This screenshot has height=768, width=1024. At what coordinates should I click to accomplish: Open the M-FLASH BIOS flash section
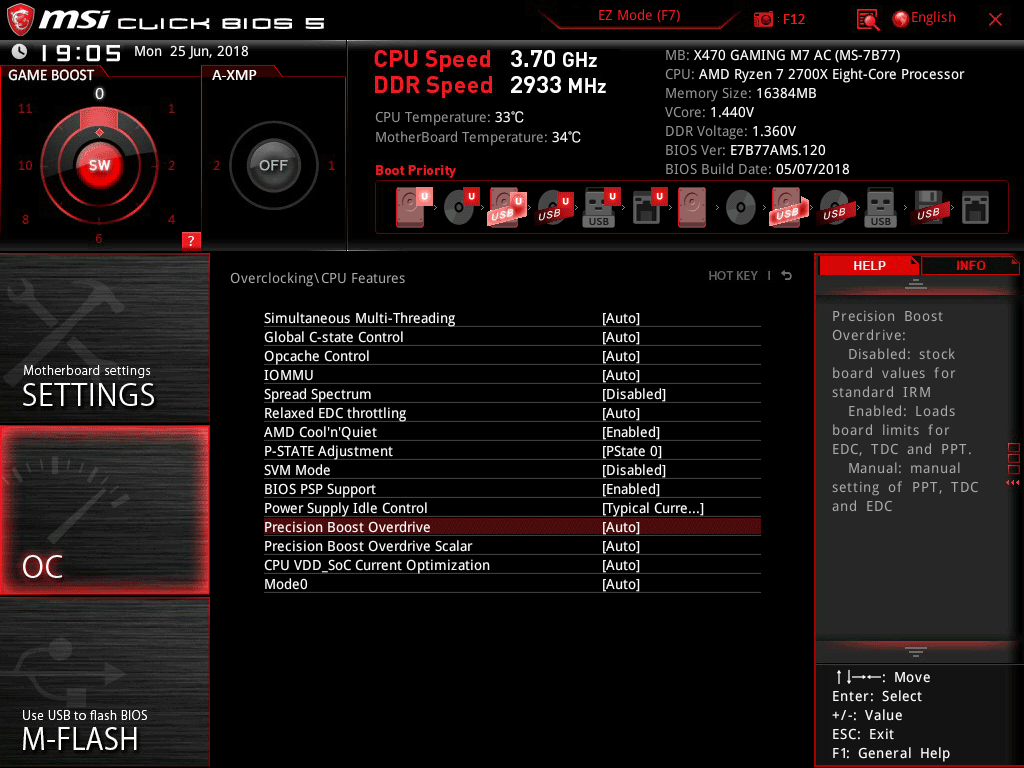(104, 682)
